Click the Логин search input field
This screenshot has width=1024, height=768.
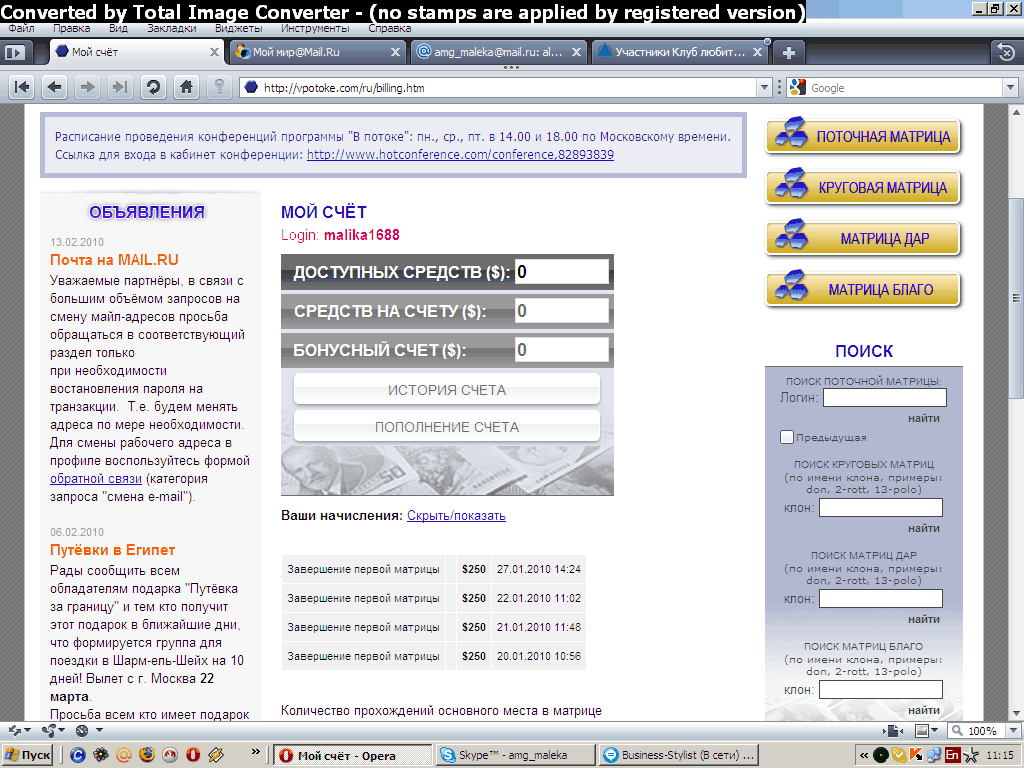pos(884,397)
